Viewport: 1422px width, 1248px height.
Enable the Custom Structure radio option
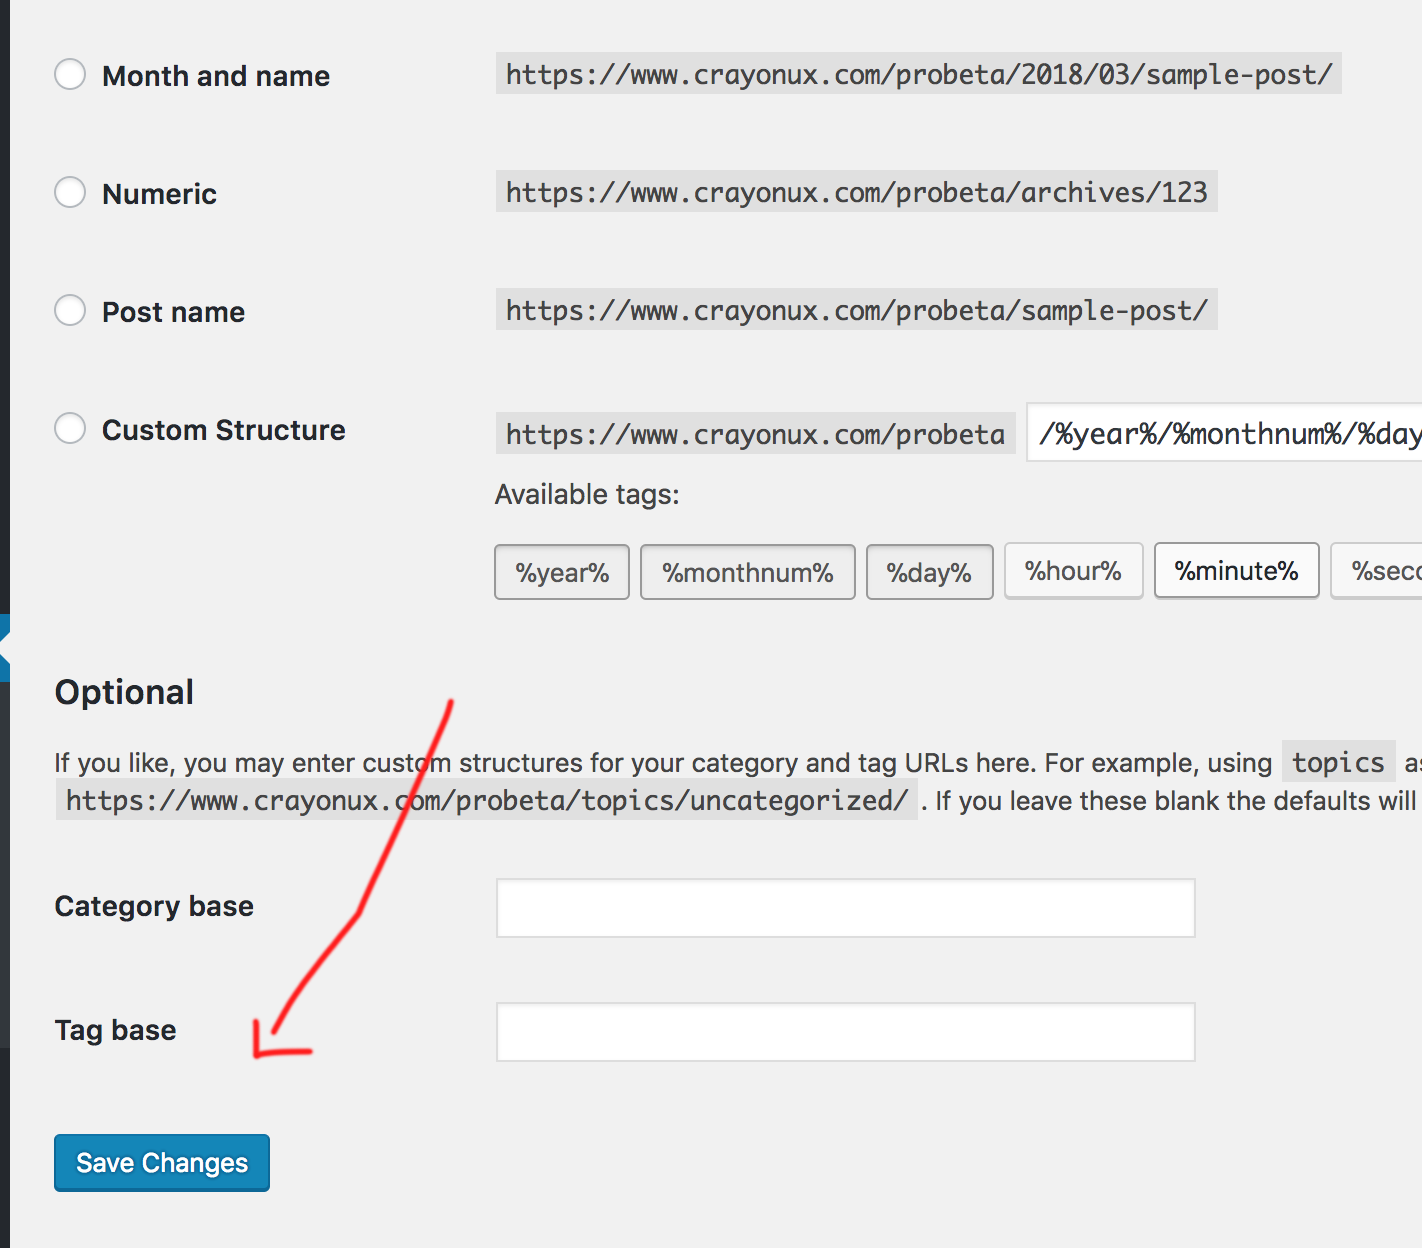(70, 428)
